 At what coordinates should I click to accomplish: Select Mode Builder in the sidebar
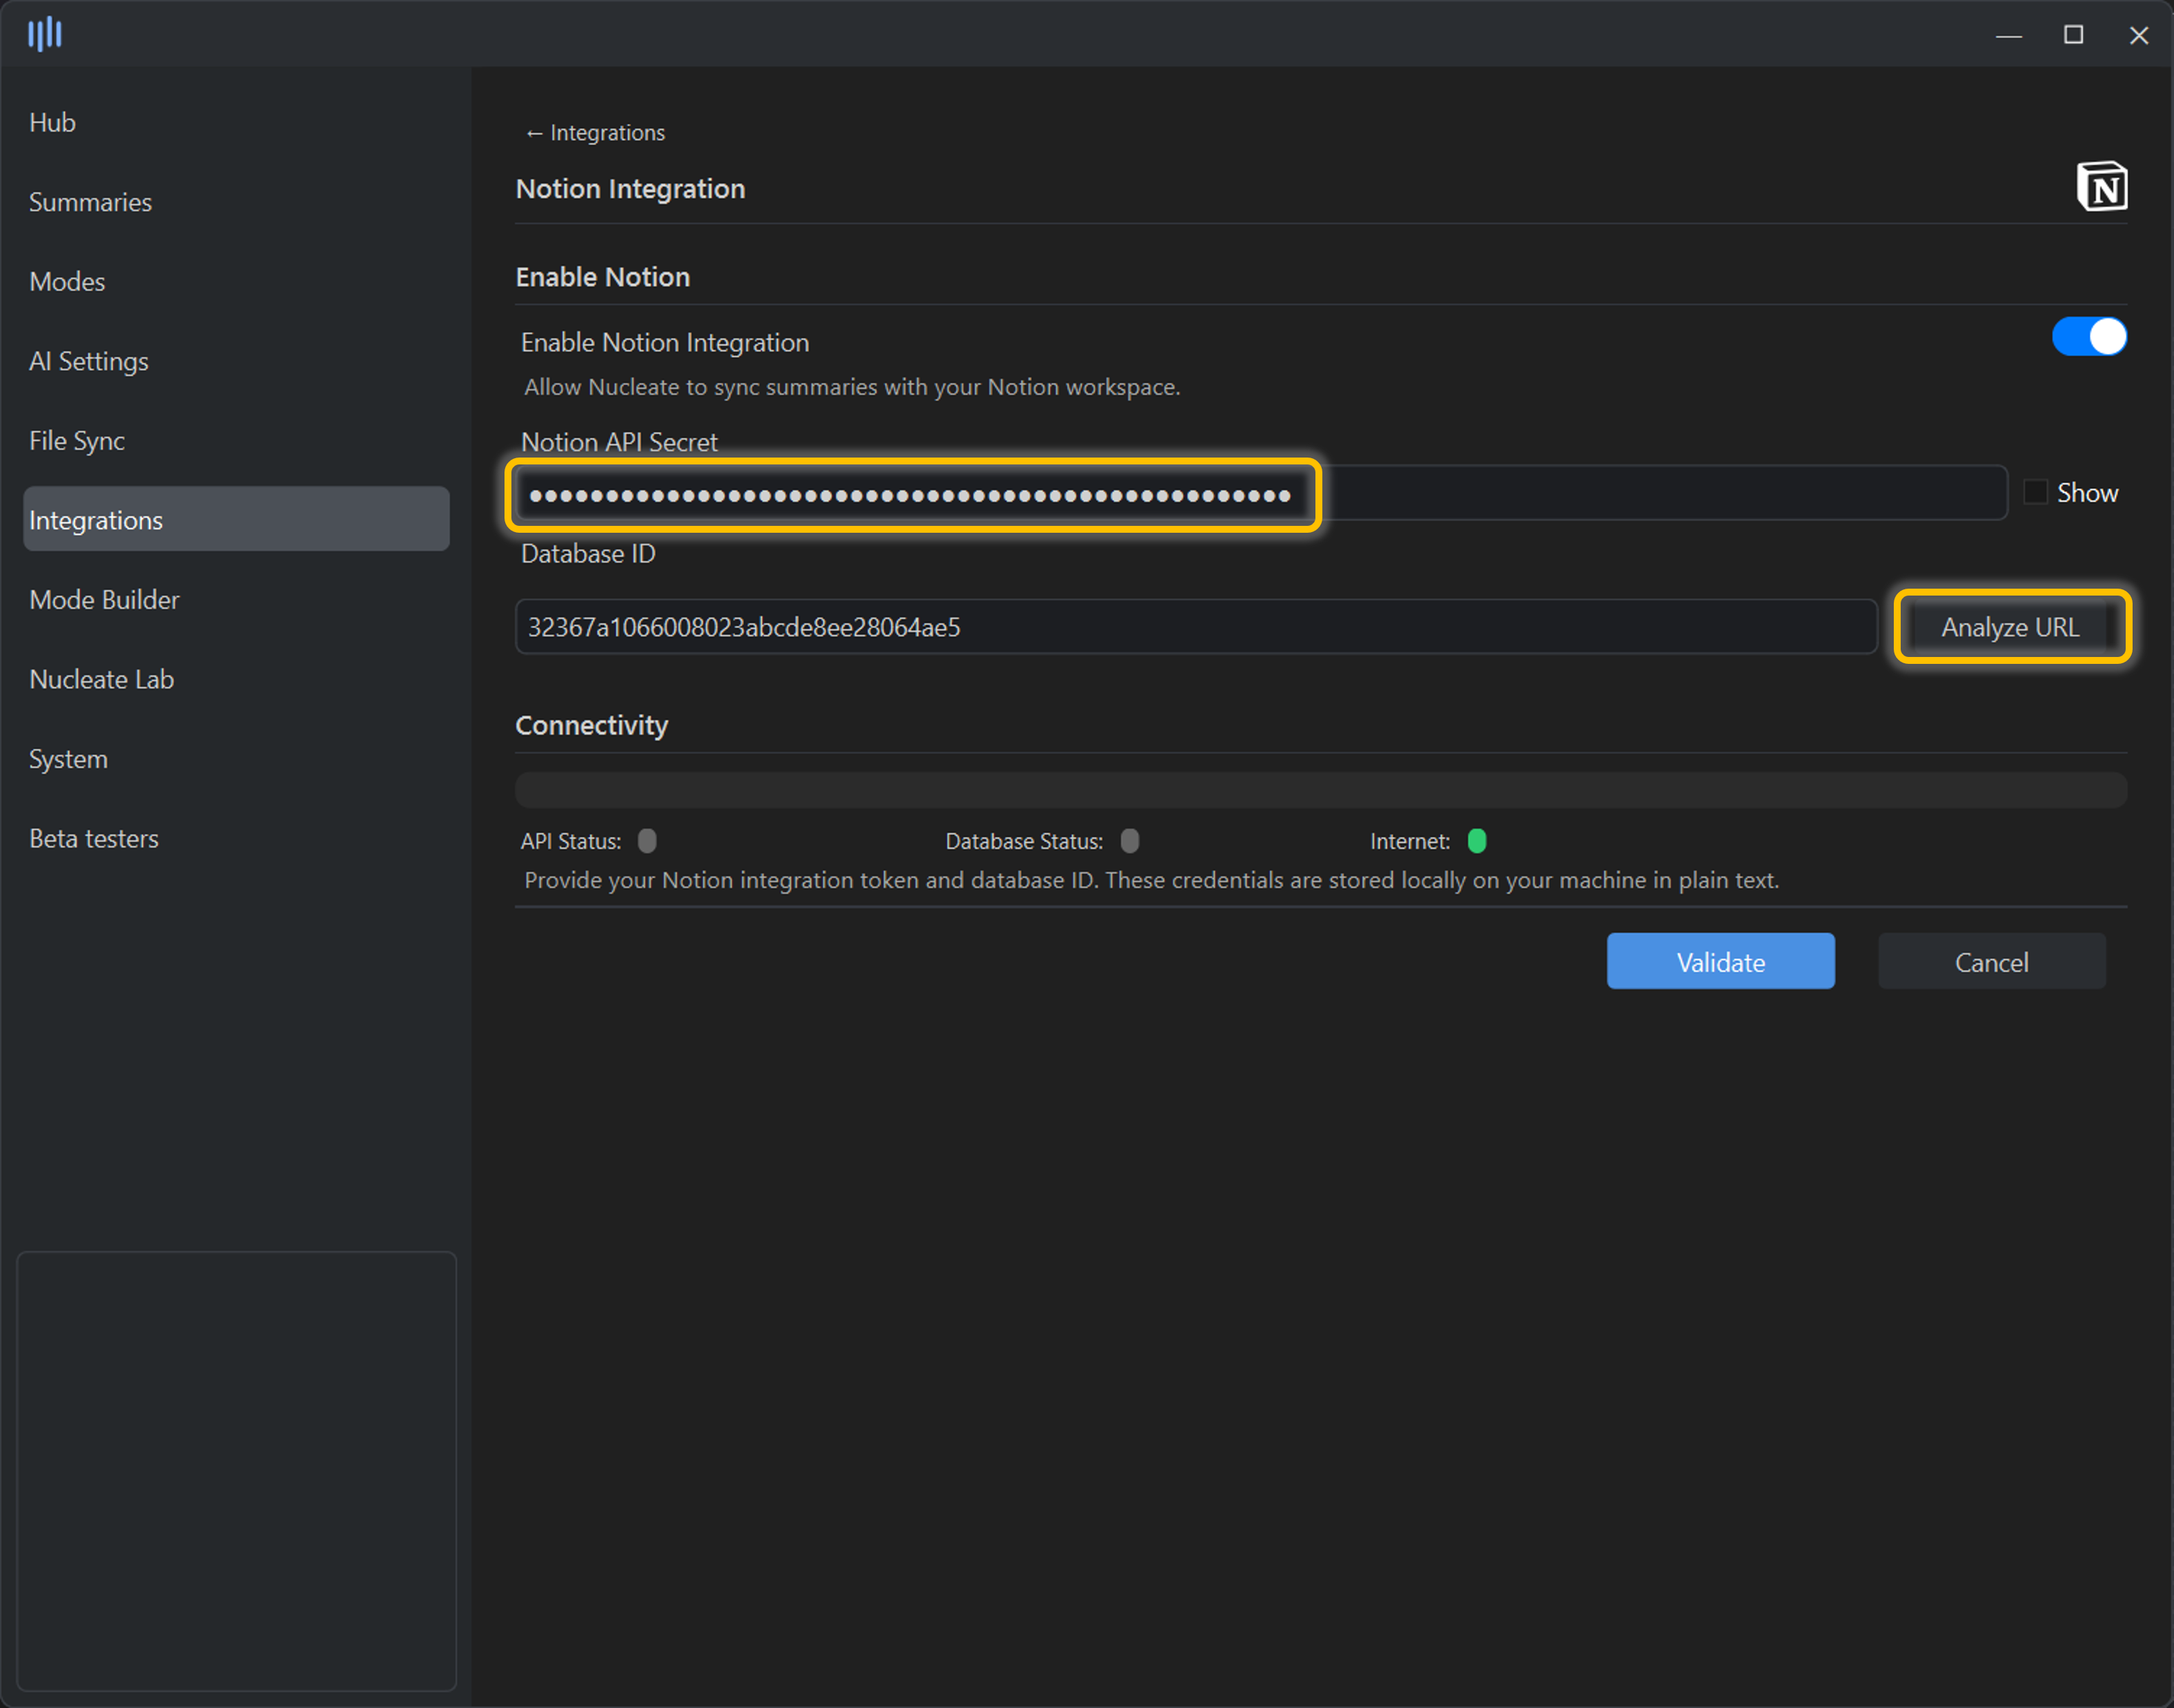pos(104,600)
